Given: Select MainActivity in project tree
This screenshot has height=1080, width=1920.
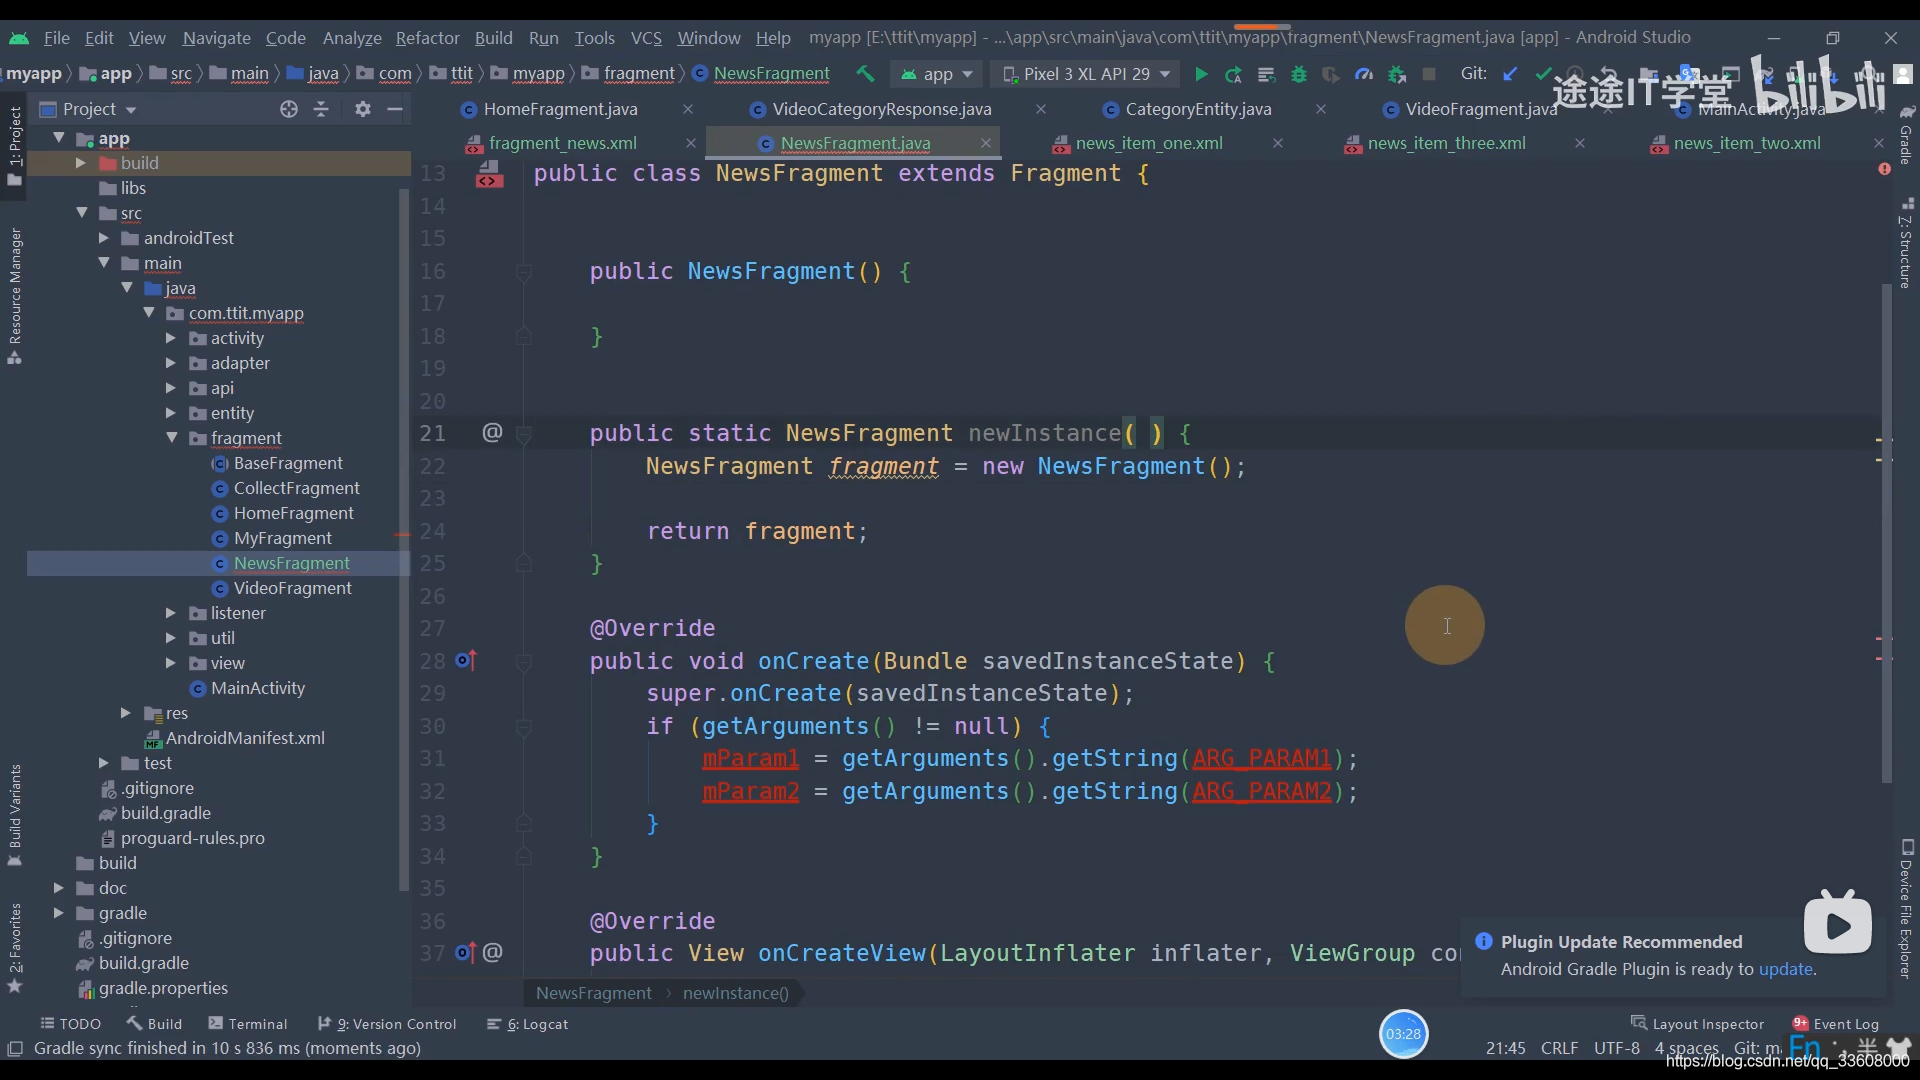Looking at the screenshot, I should coord(258,688).
